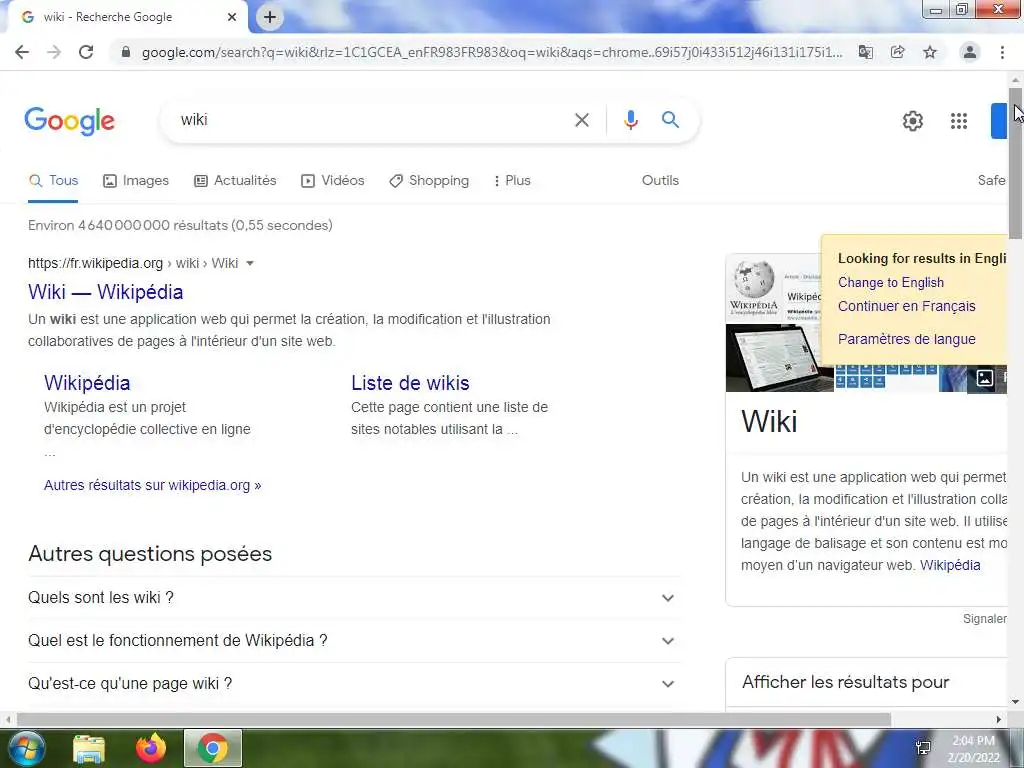Open more images icon in panel
Screen dimensions: 1024x768
tap(984, 377)
